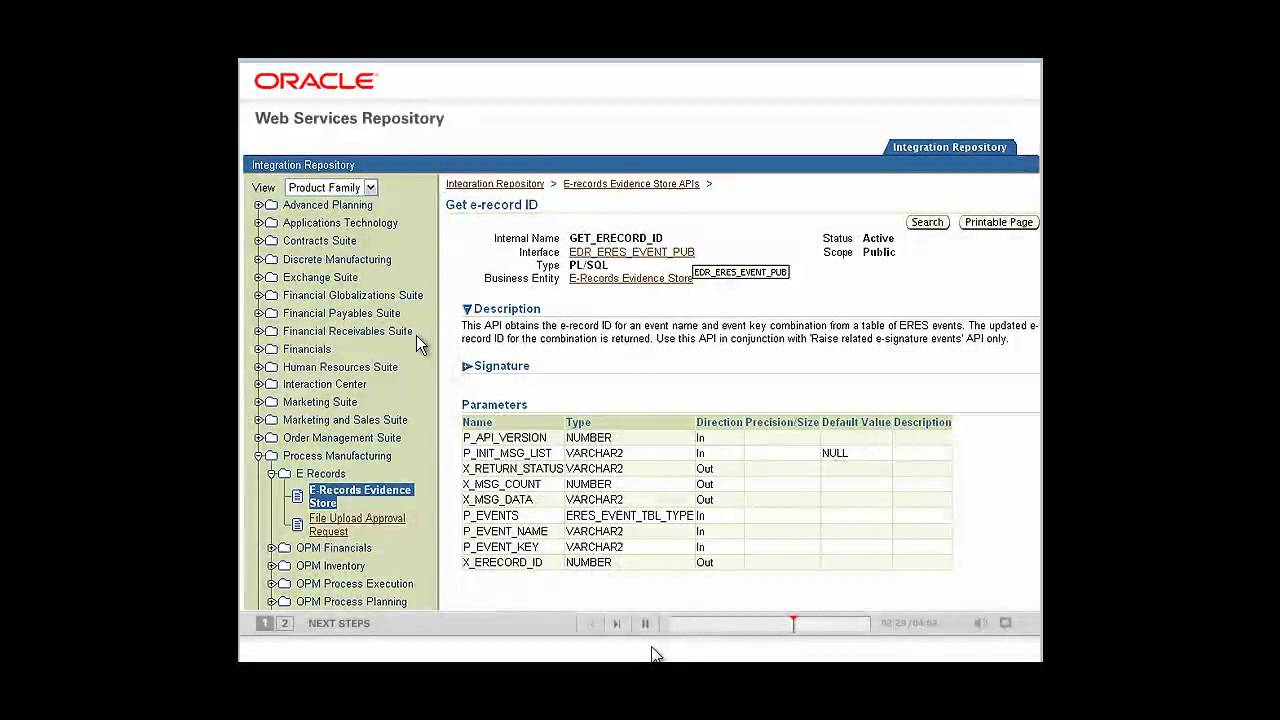Pause the tutorial playback
This screenshot has width=1280, height=720.
tap(645, 623)
